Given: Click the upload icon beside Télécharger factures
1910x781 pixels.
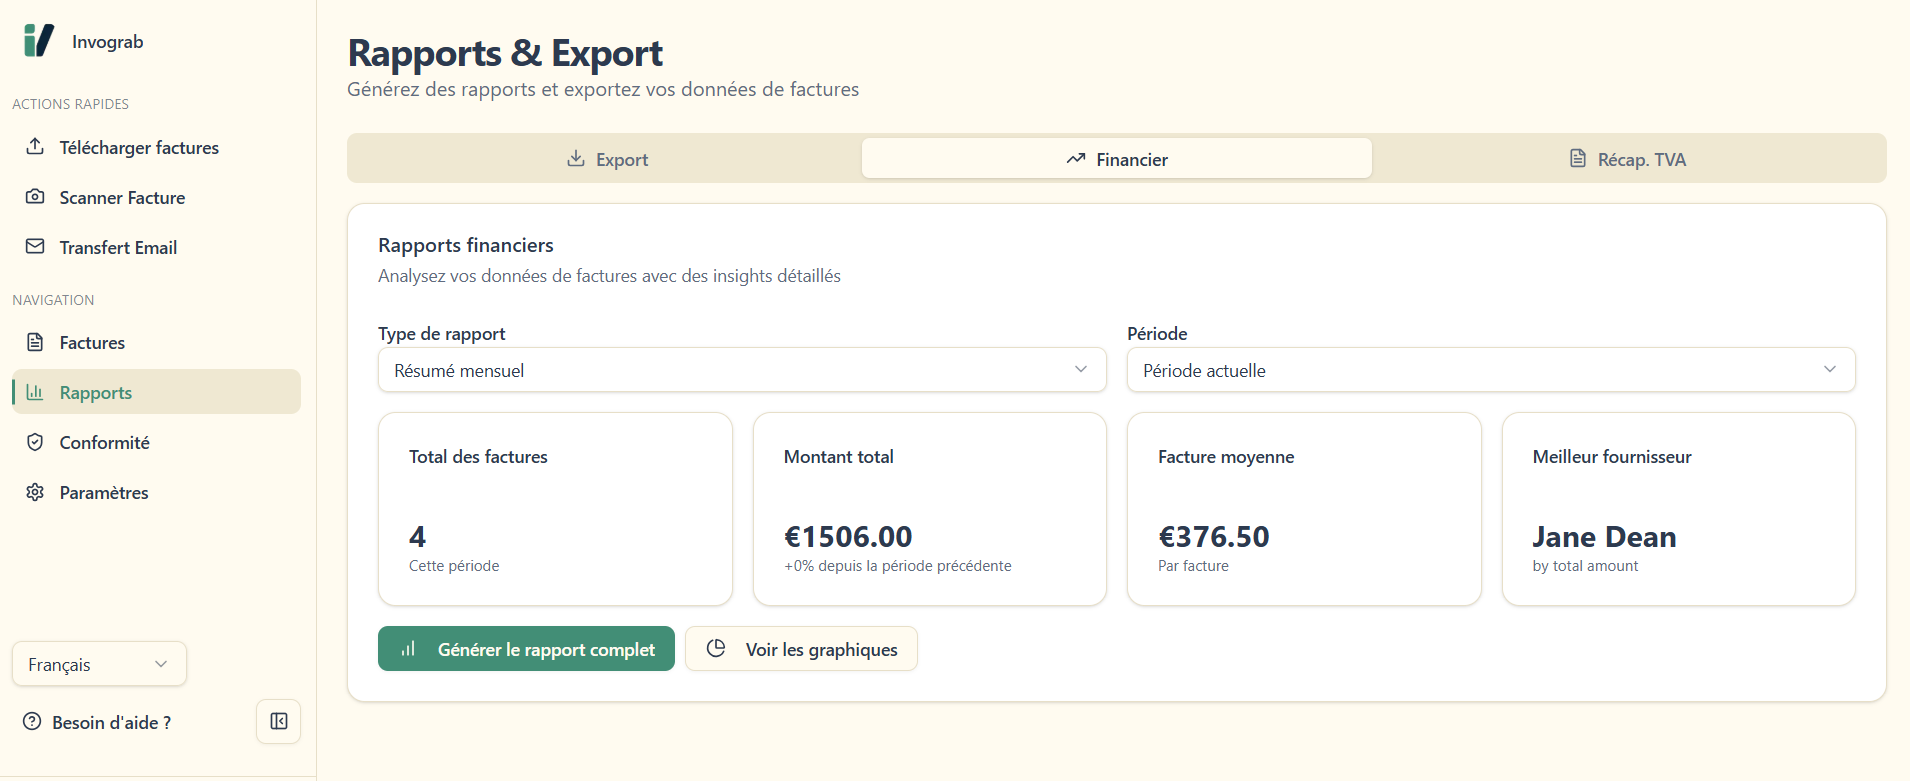Looking at the screenshot, I should coord(35,147).
